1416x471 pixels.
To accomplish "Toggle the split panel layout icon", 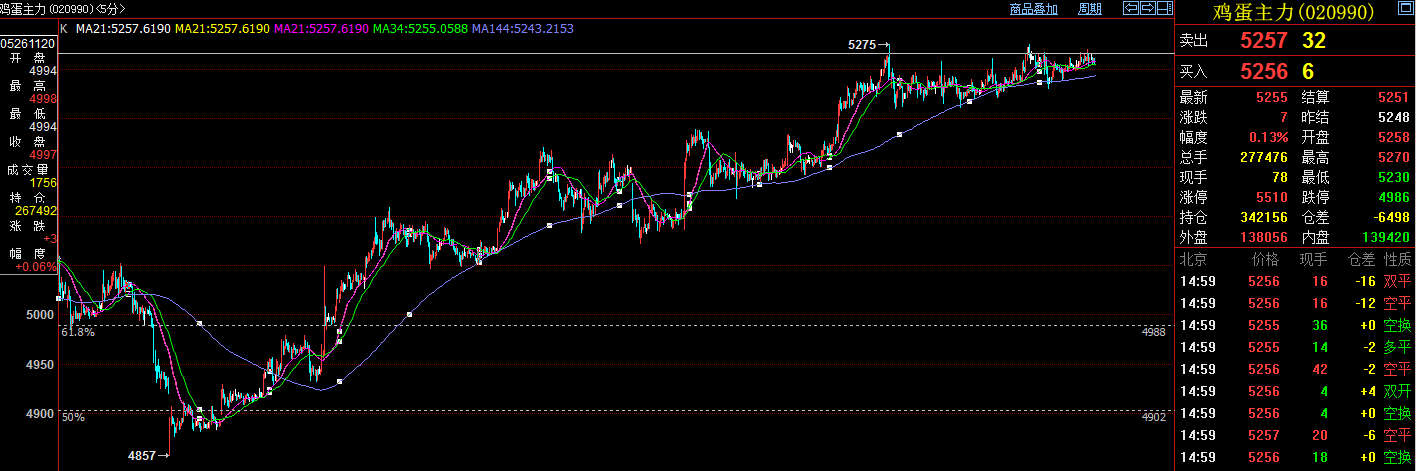I will point(1164,9).
